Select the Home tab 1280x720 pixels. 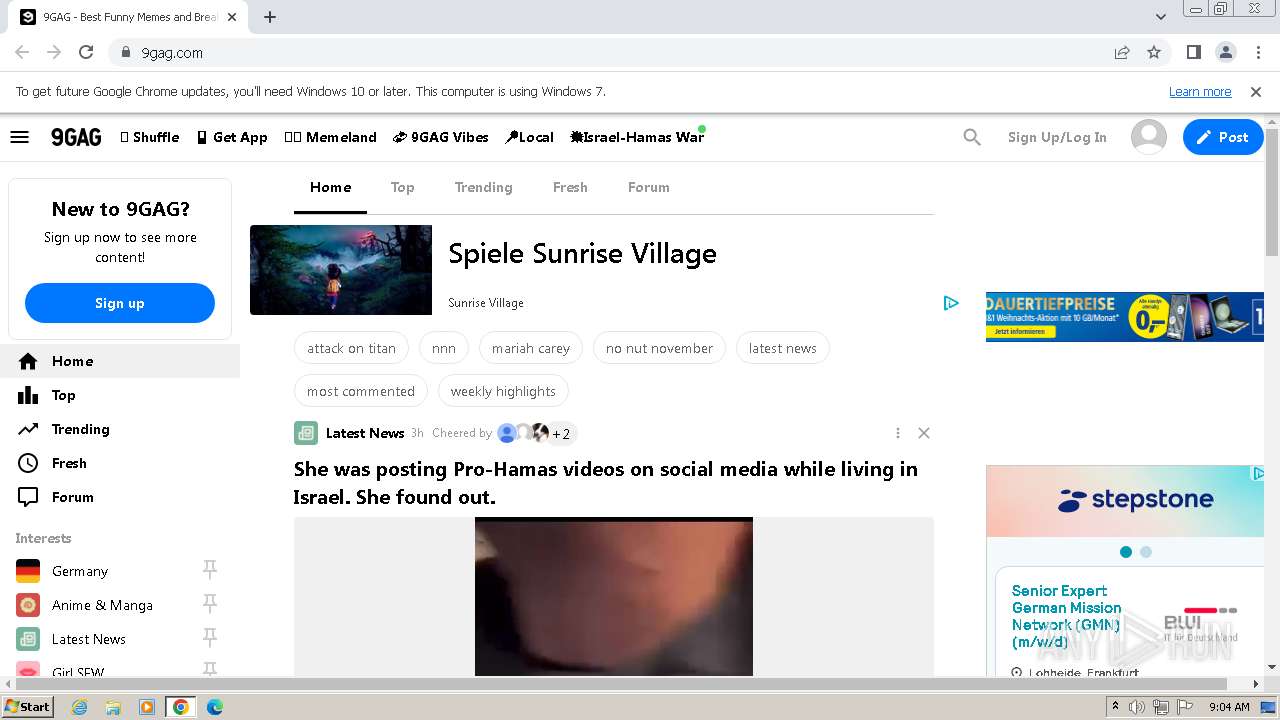[330, 187]
